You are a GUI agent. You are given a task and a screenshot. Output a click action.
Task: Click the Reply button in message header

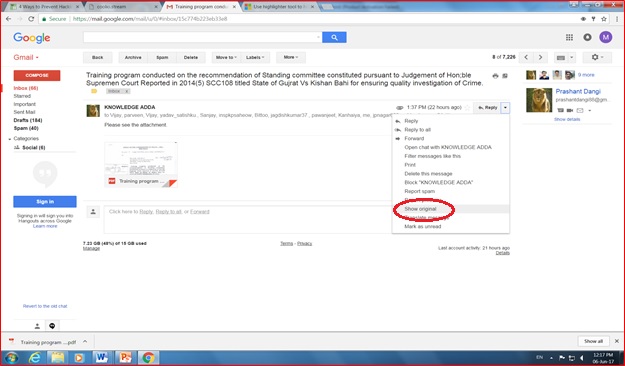click(x=487, y=108)
